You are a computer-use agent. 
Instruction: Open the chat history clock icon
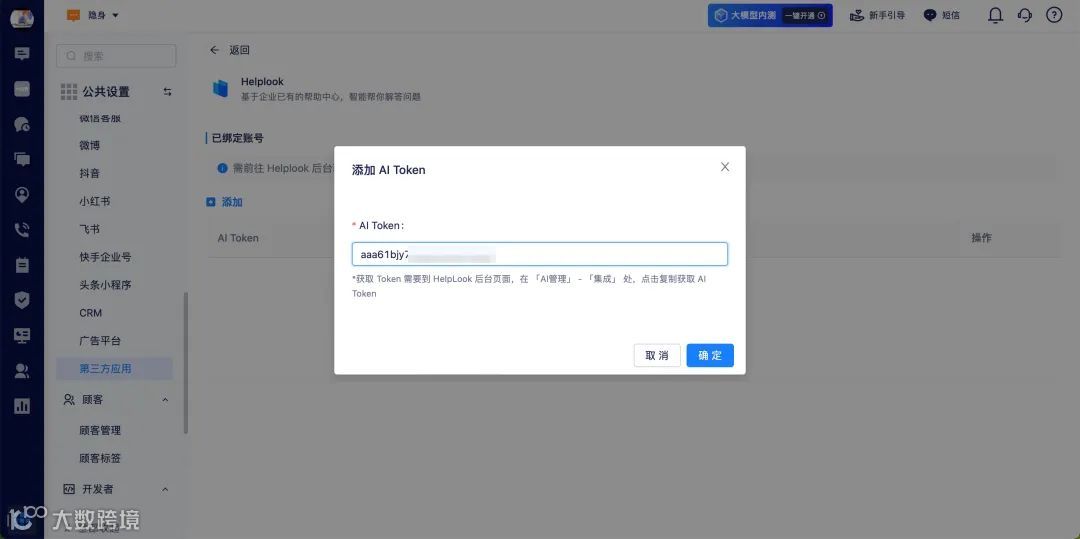click(22, 124)
